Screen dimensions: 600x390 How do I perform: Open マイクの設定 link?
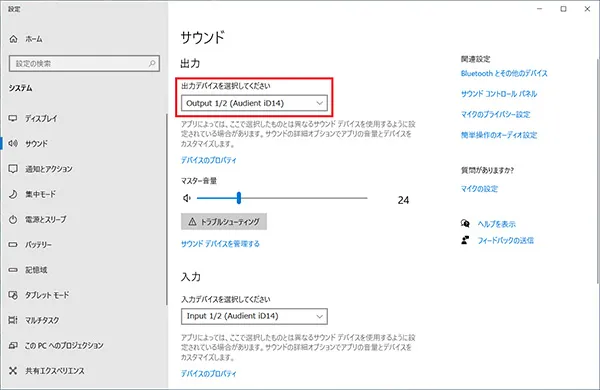coord(479,189)
